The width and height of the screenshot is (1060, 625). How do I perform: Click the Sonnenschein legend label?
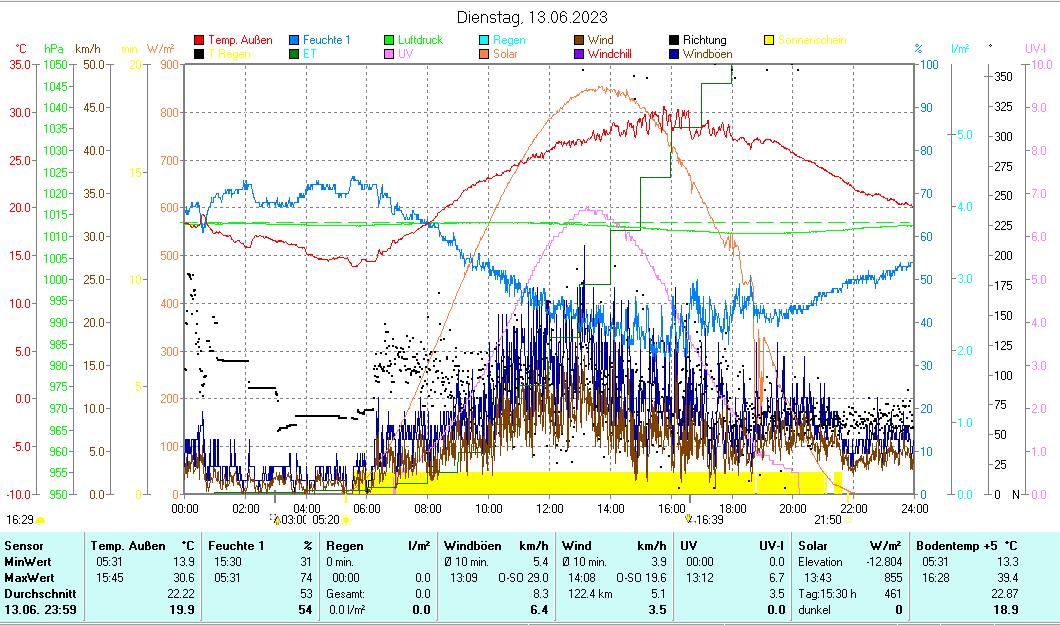point(811,40)
